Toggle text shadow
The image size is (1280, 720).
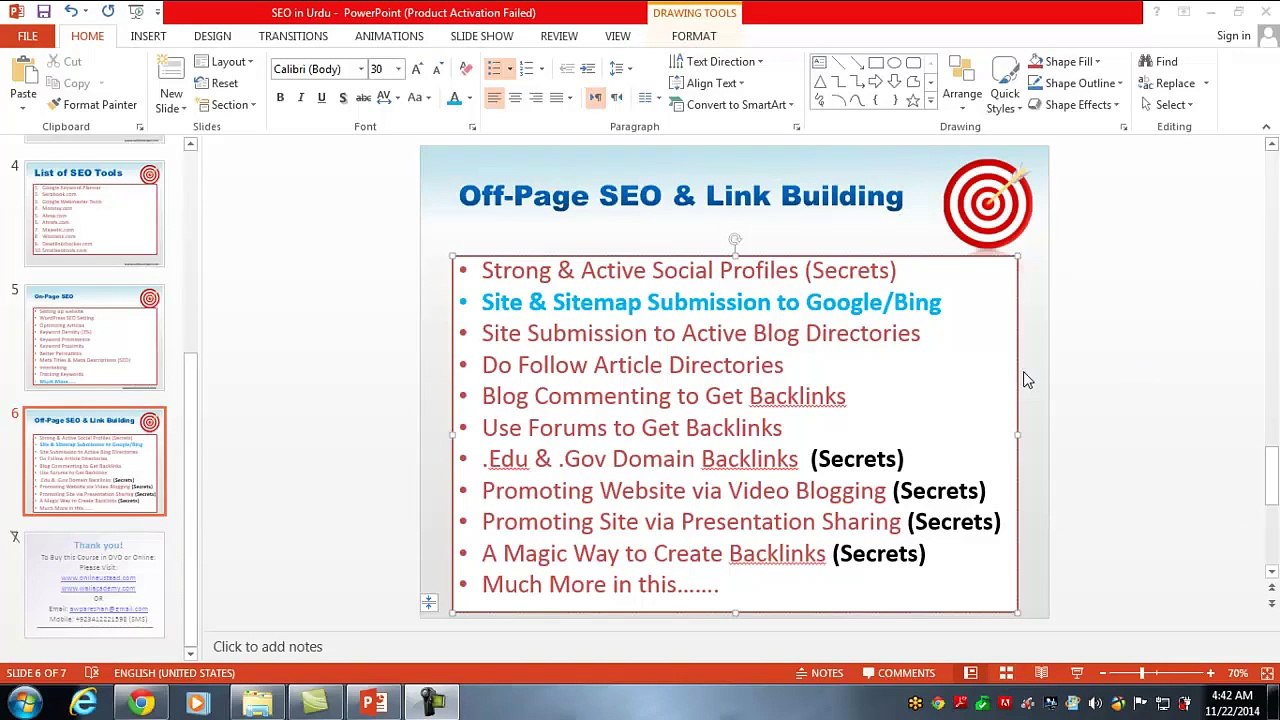[x=342, y=97]
